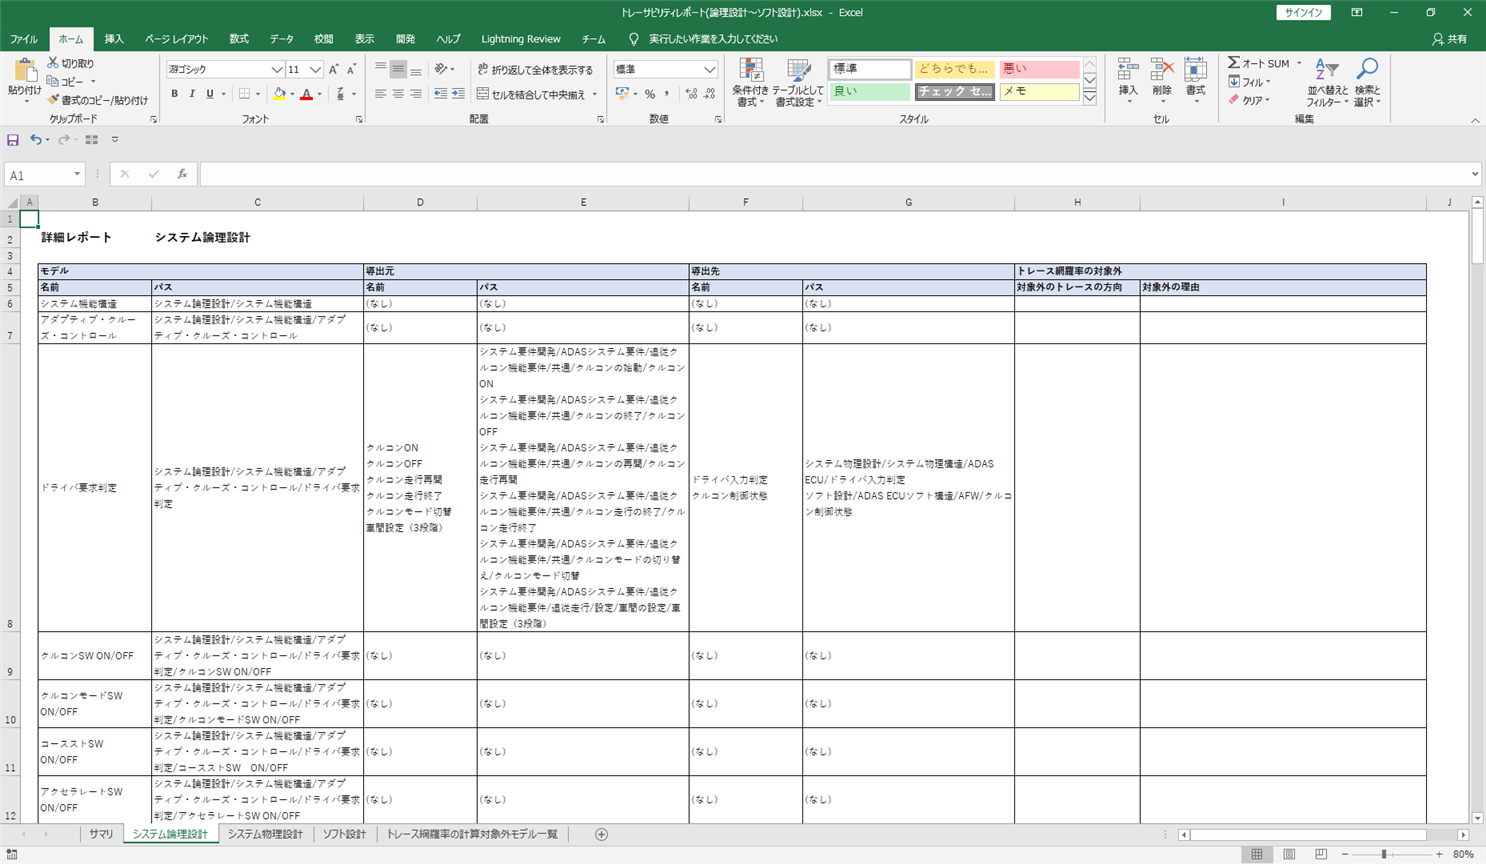Click the Orientation text angle icon
The height and width of the screenshot is (864, 1486).
(x=440, y=69)
